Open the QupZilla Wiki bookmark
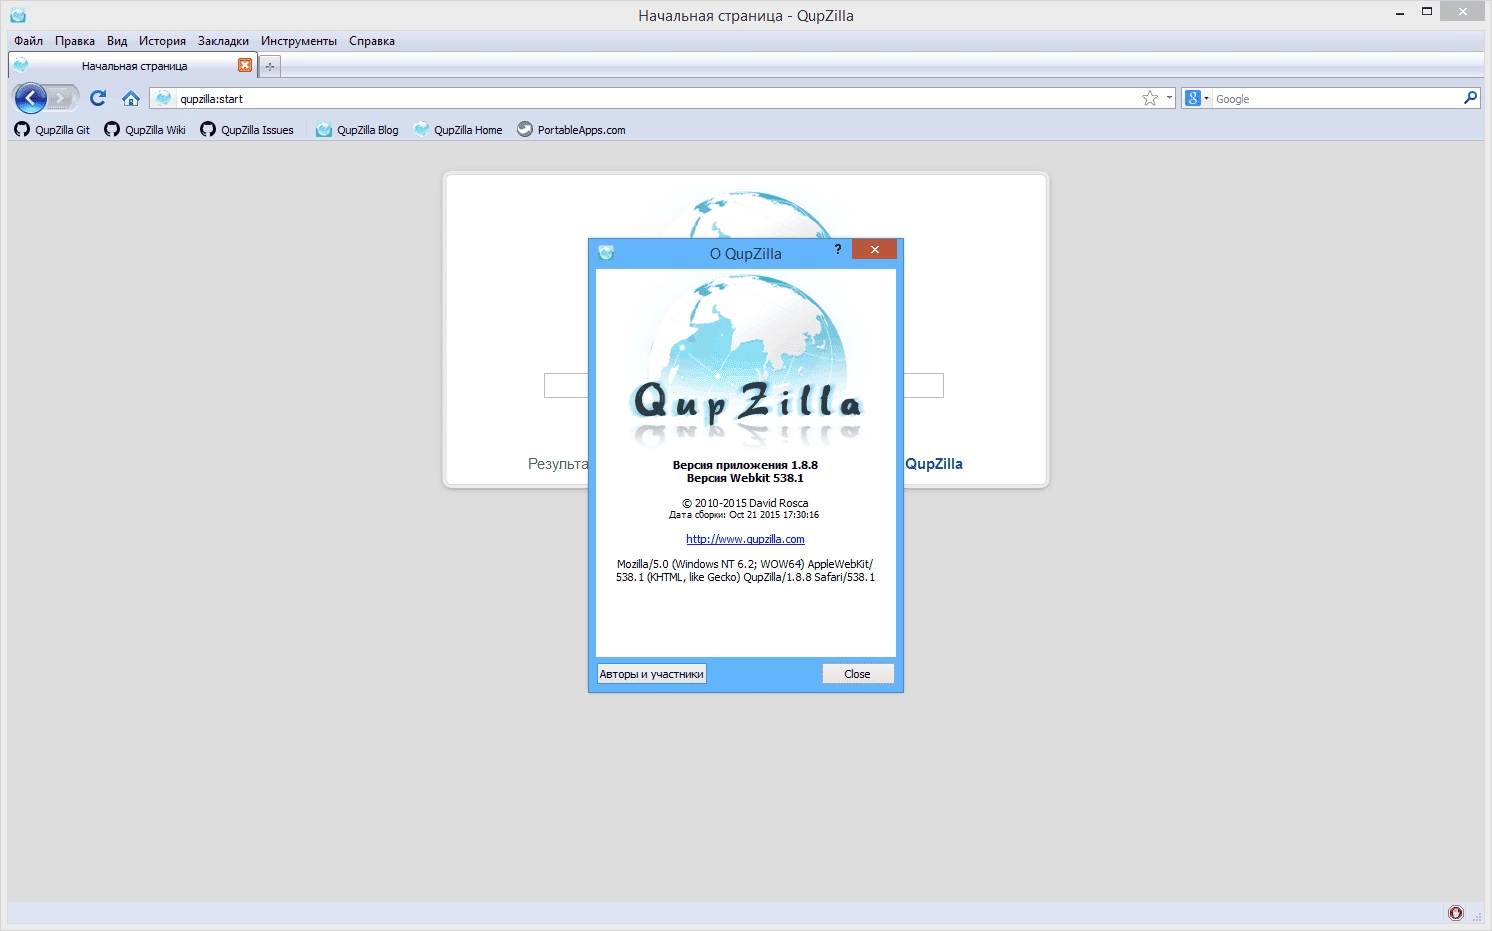This screenshot has width=1492, height=931. (x=145, y=129)
